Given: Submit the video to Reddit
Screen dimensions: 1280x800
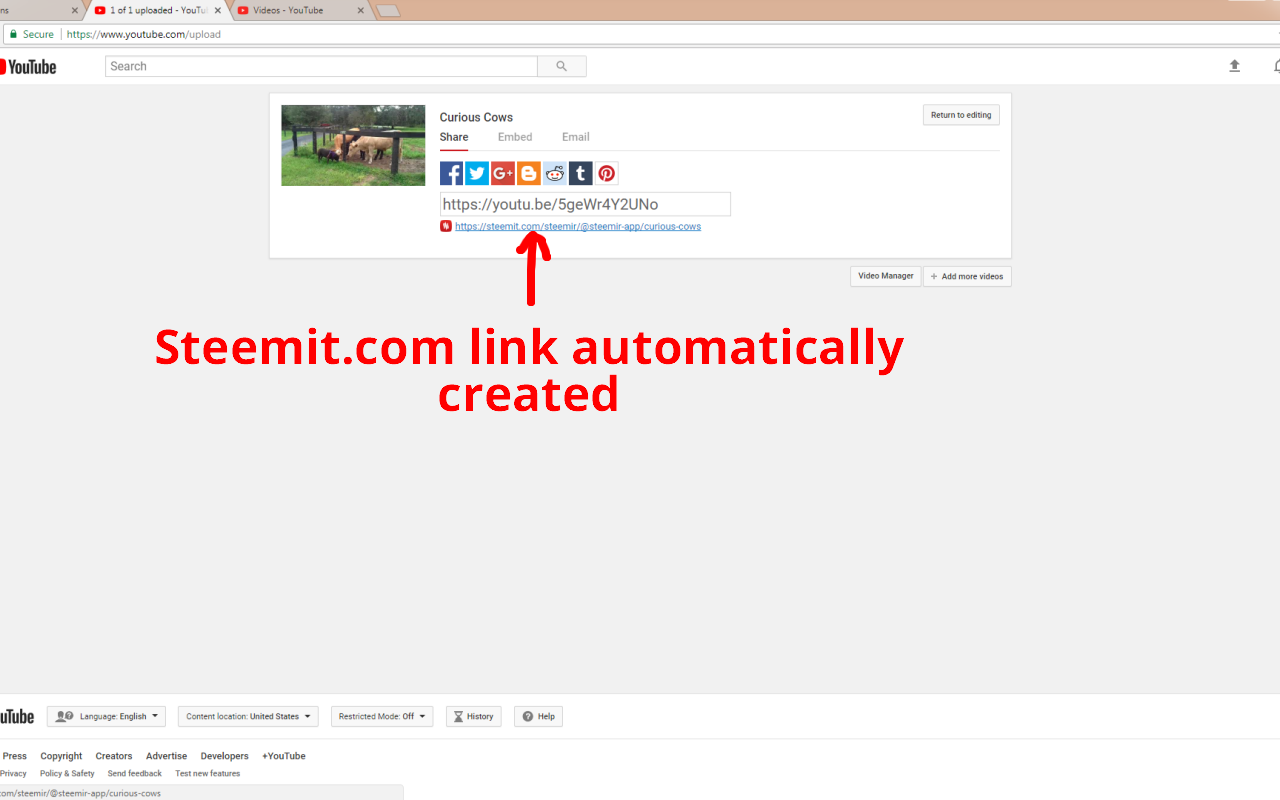Looking at the screenshot, I should tap(555, 172).
